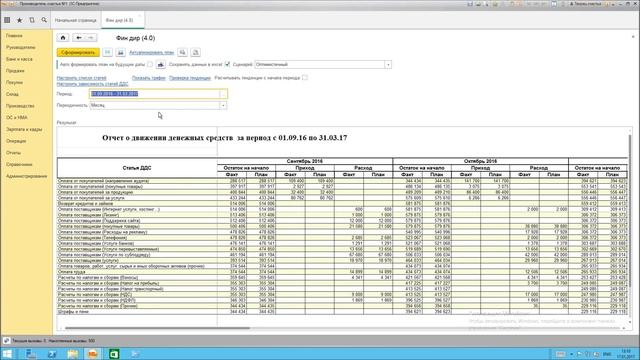
Task: Expand the Сценарий dropdown
Action: coord(388,64)
